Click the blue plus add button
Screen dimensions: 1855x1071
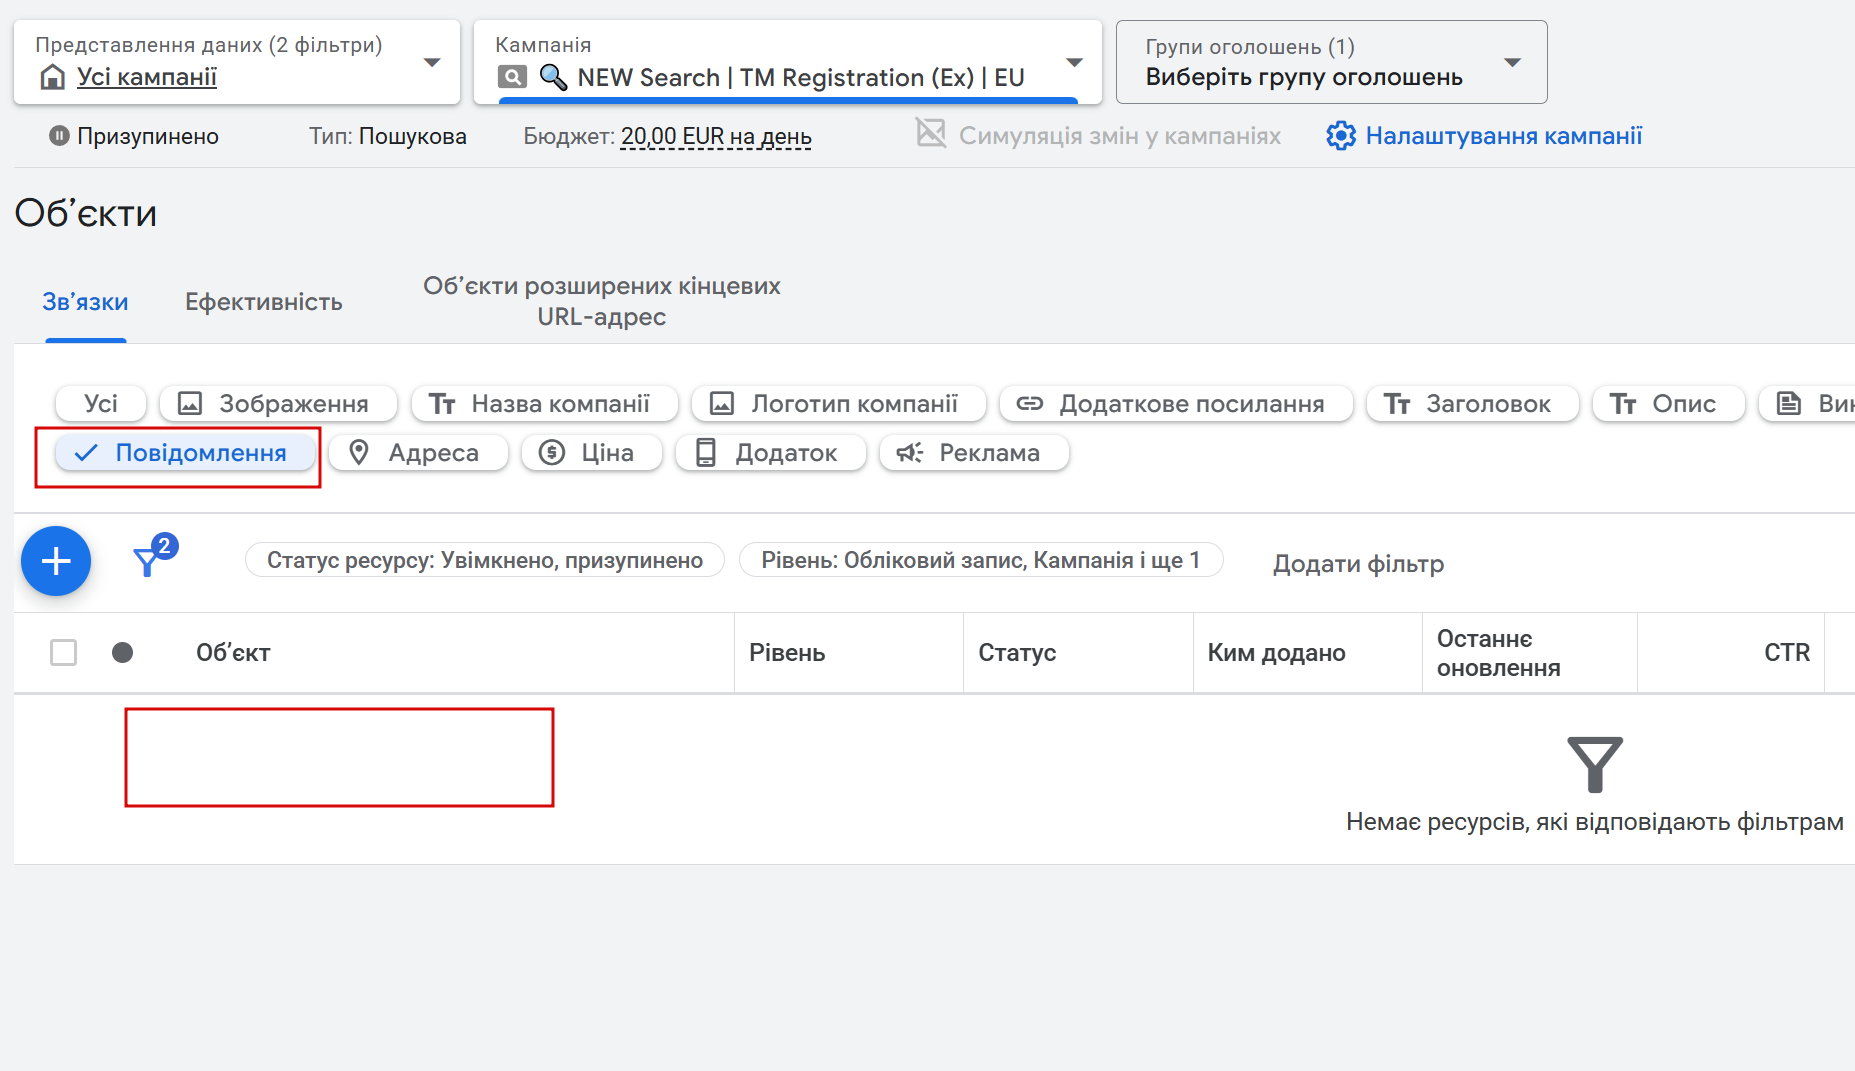pos(56,561)
